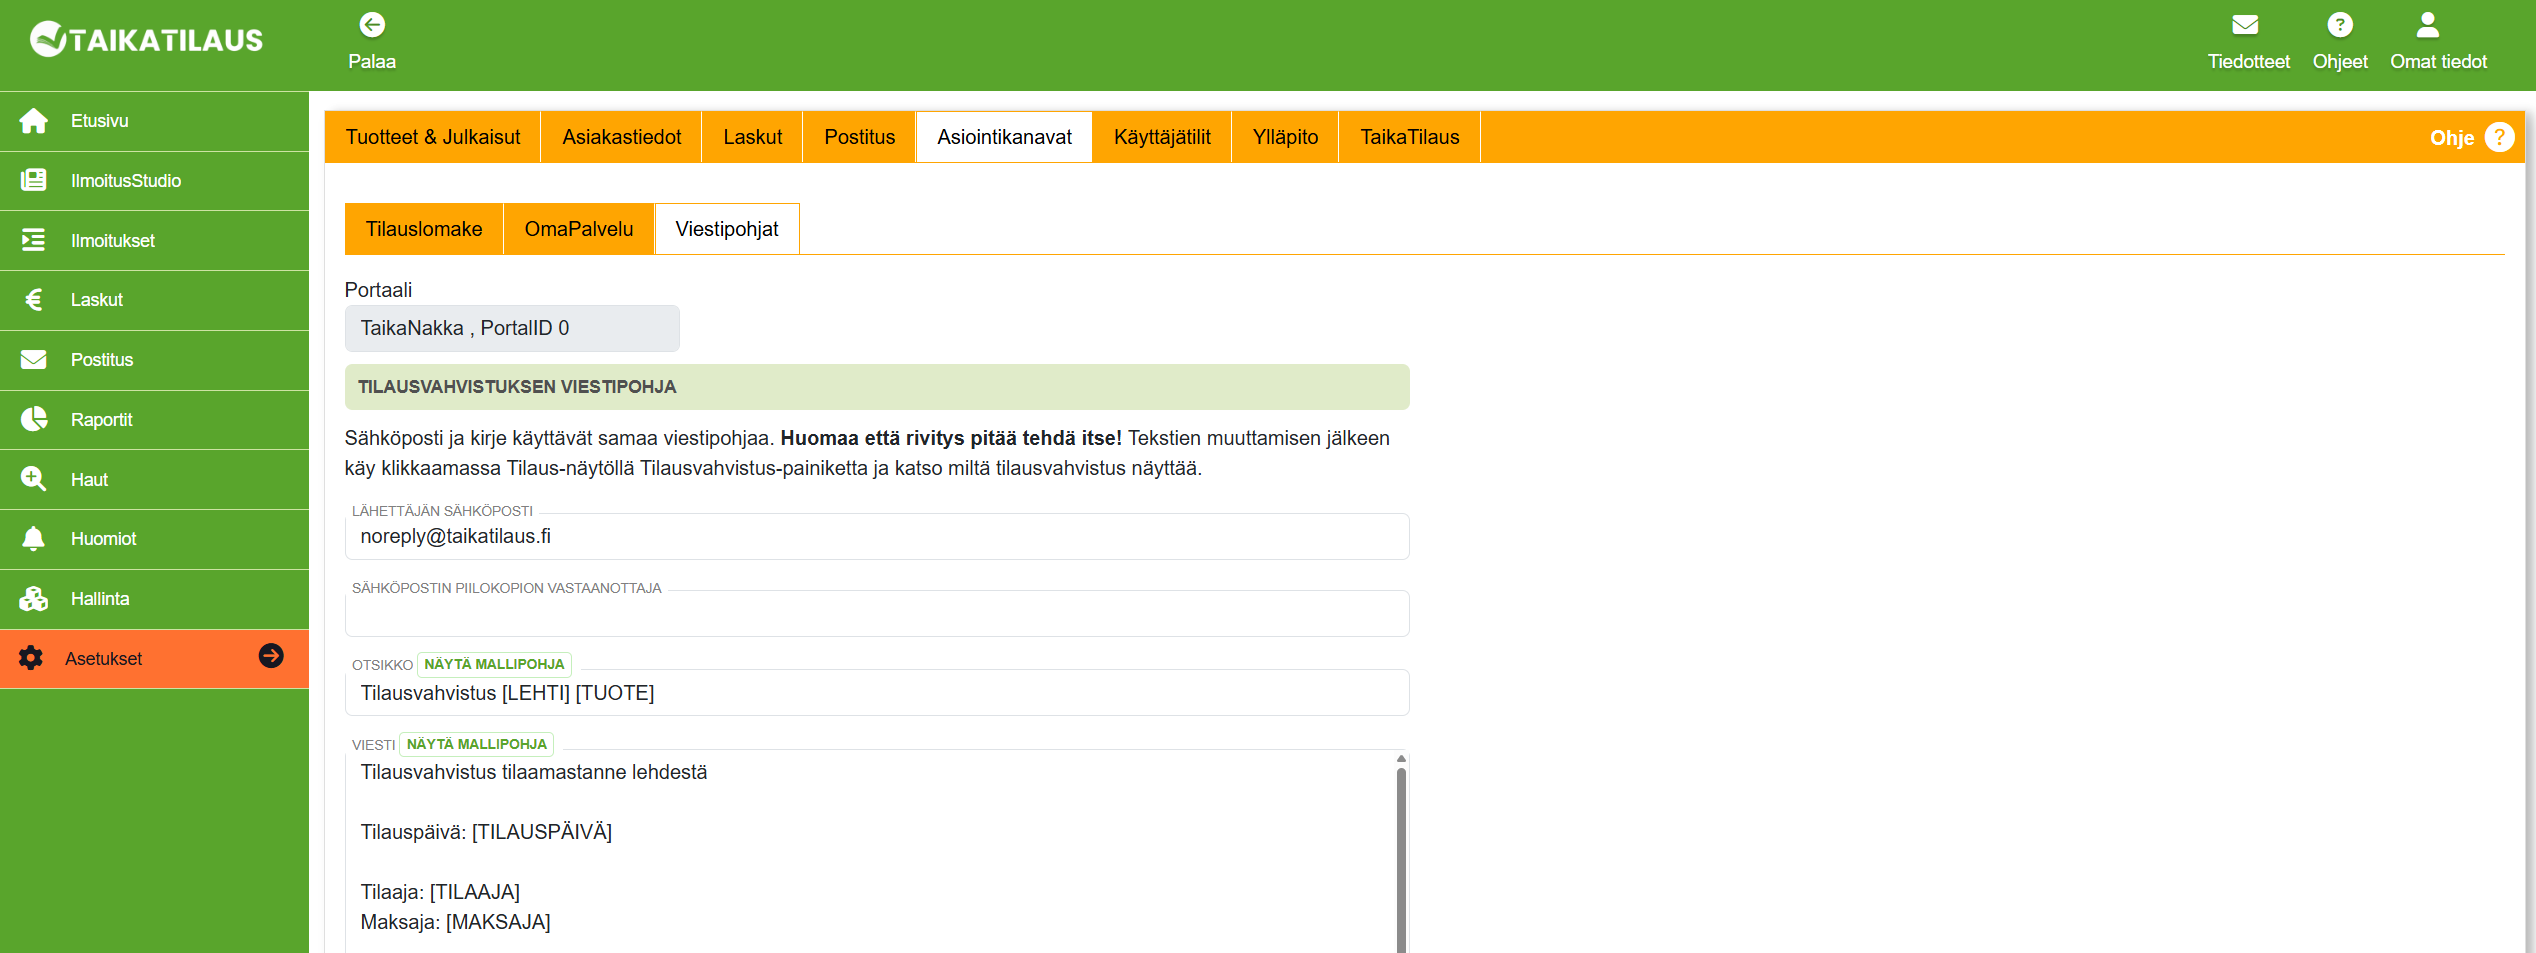This screenshot has width=2536, height=953.
Task: Switch to the Tilauslomake tab
Action: pyautogui.click(x=423, y=229)
